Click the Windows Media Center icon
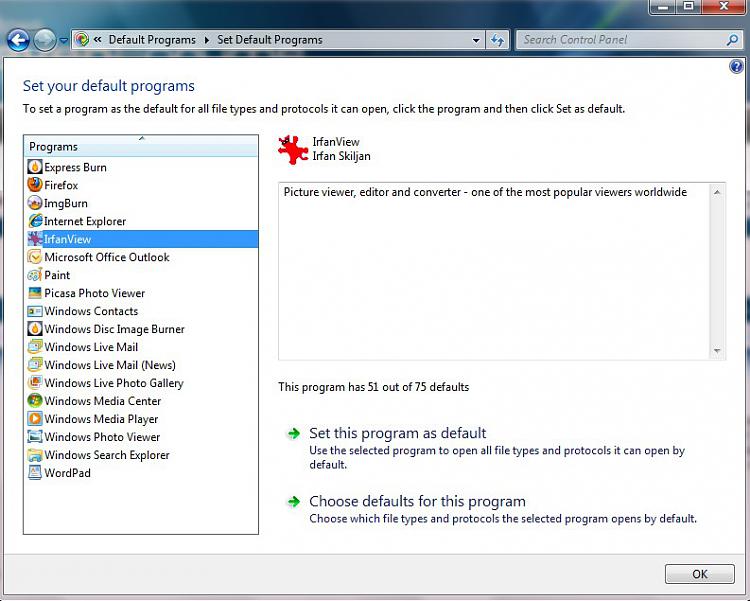This screenshot has width=750, height=601. (x=34, y=401)
